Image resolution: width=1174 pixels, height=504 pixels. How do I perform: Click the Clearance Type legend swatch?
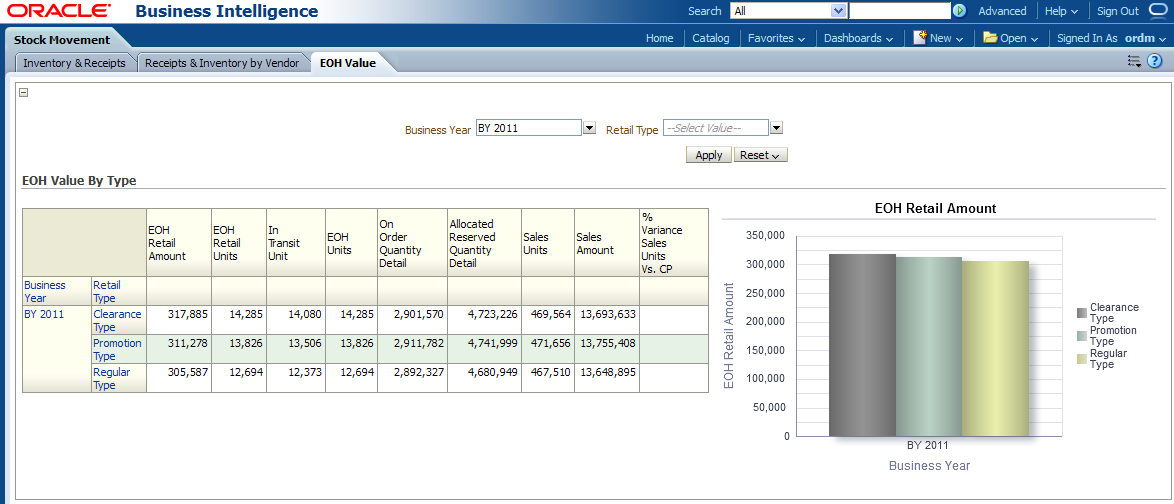pyautogui.click(x=1082, y=313)
